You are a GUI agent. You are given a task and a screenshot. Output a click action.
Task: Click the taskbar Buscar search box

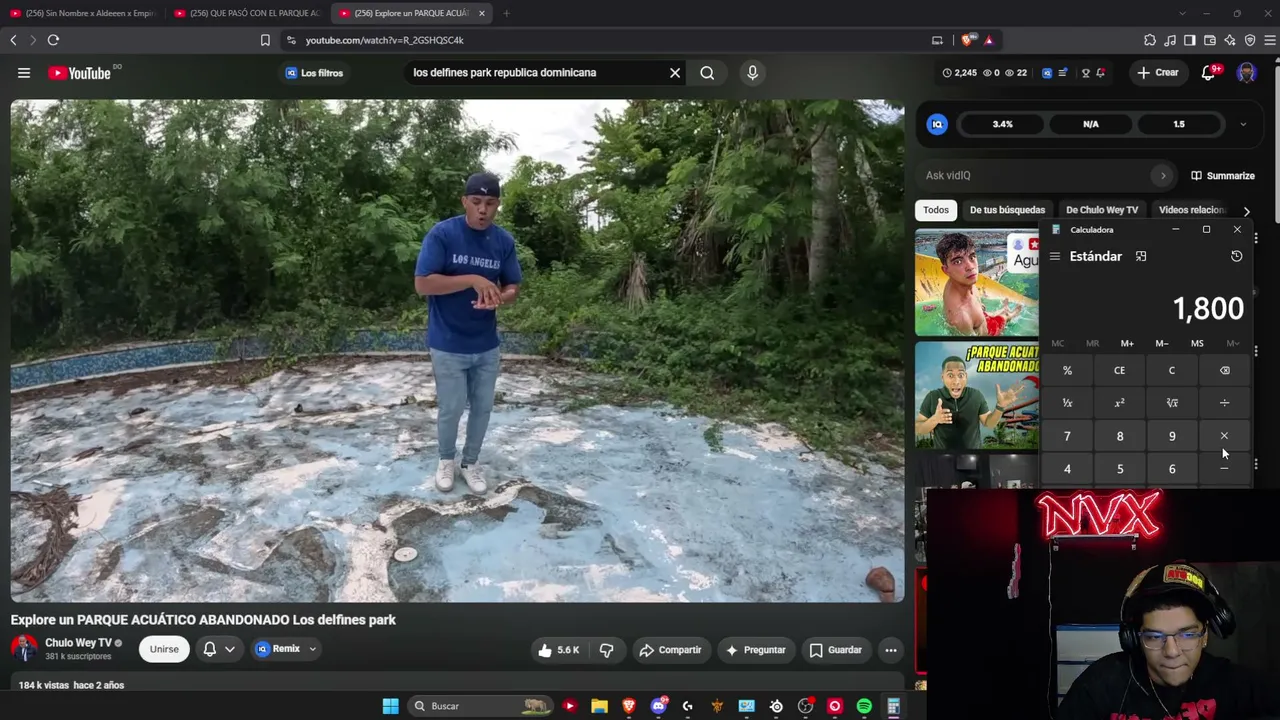(x=480, y=706)
